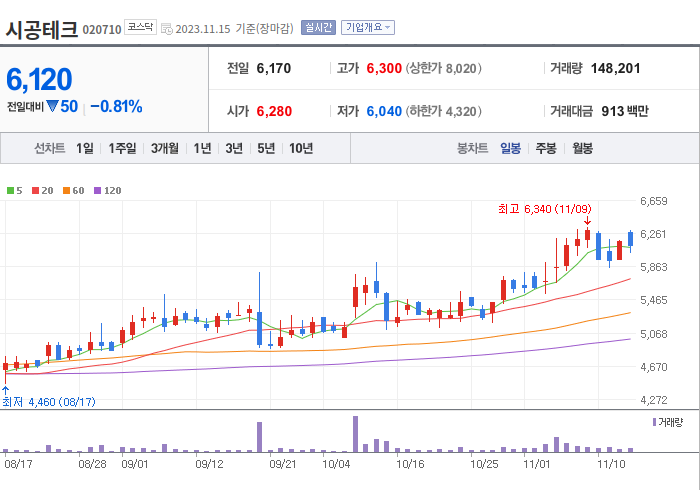The width and height of the screenshot is (700, 490).
Task: Click the 저가 value 6,040
Action: (384, 111)
